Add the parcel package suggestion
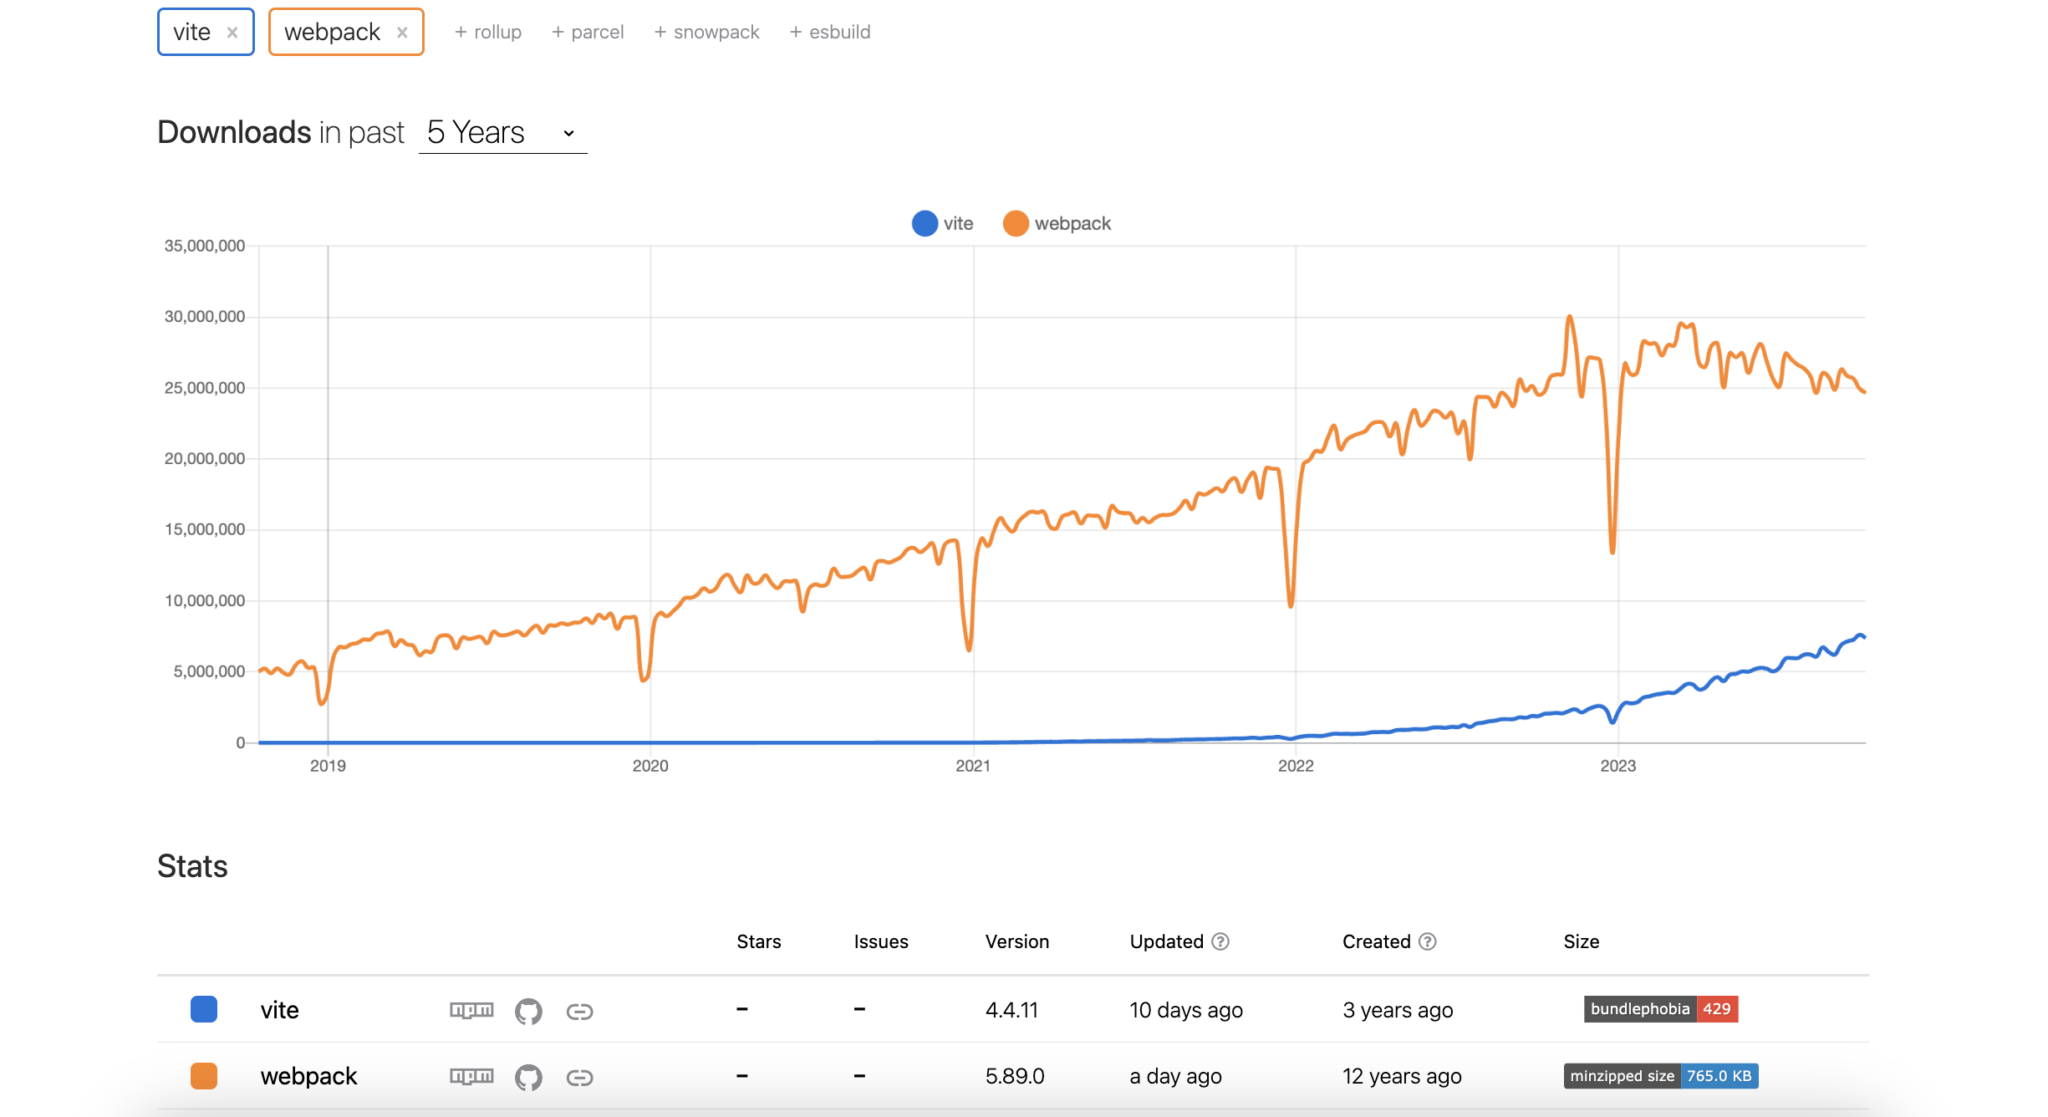This screenshot has height=1117, width=2048. point(588,32)
